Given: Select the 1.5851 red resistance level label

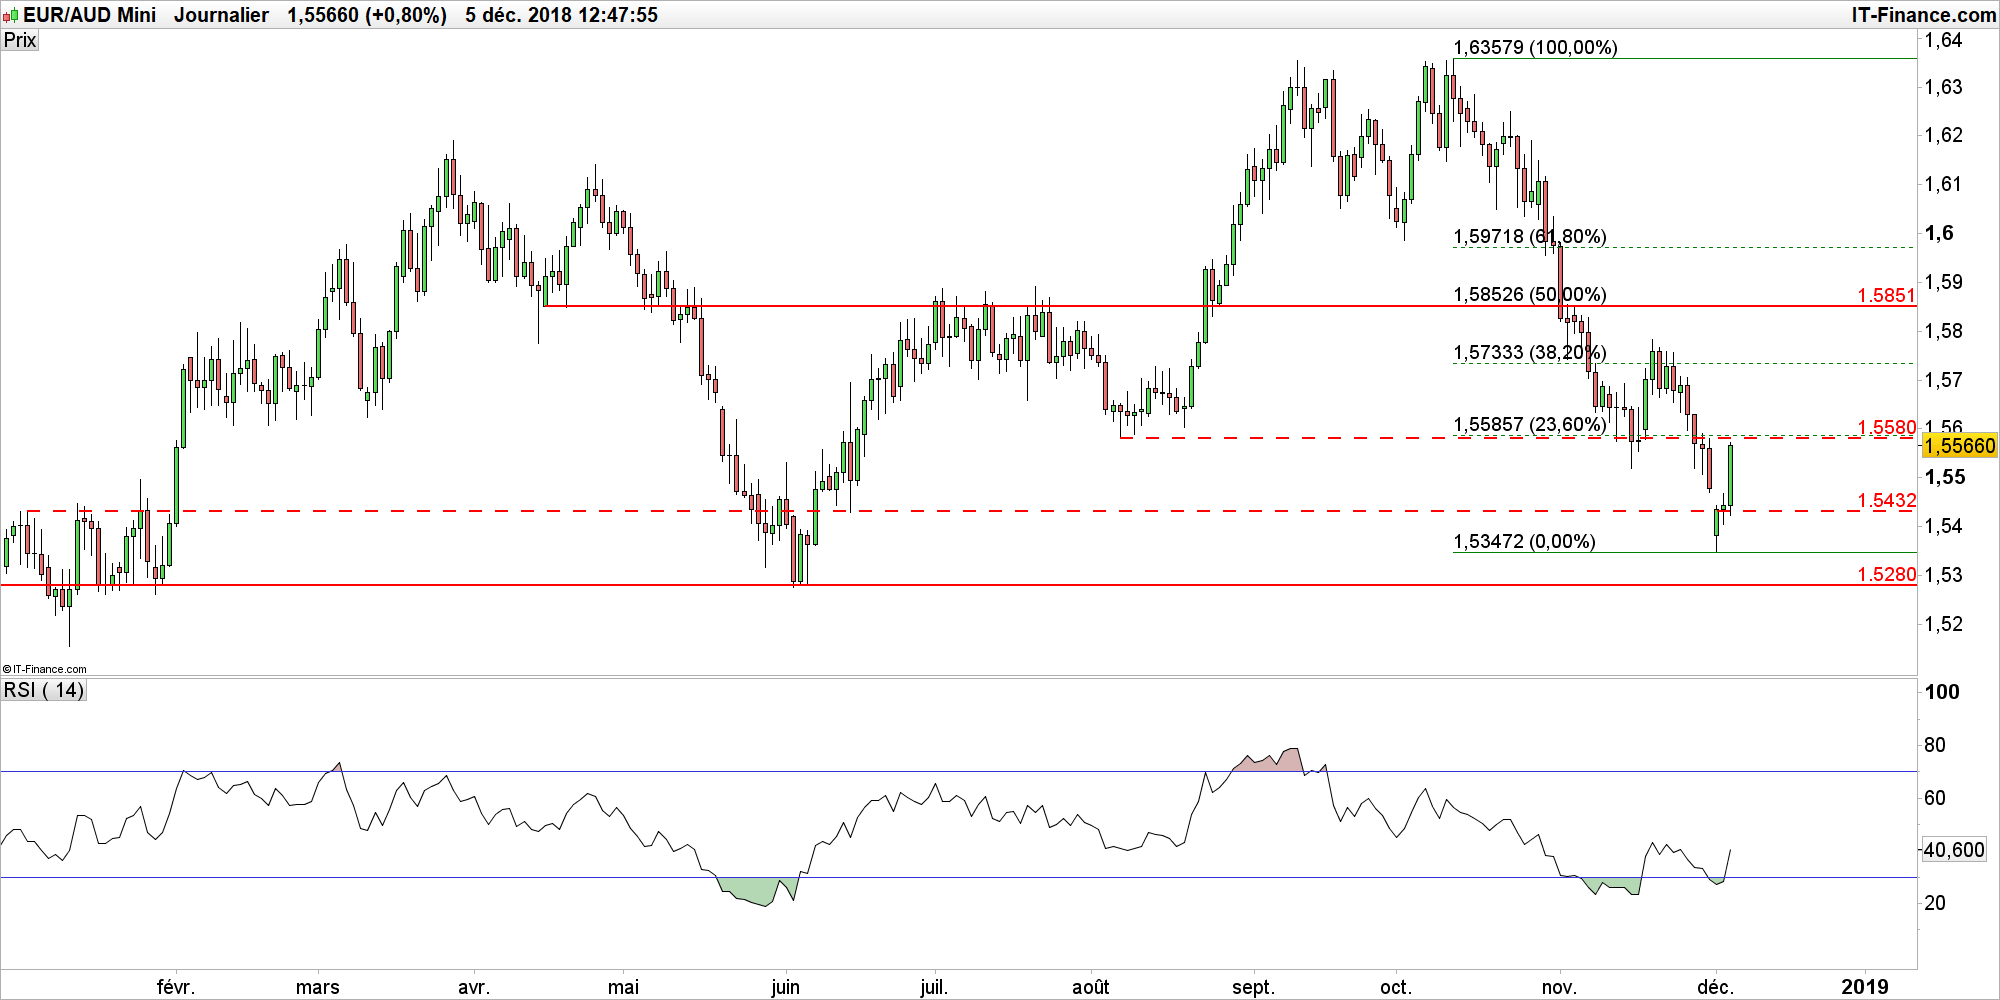Looking at the screenshot, I should (x=1886, y=295).
